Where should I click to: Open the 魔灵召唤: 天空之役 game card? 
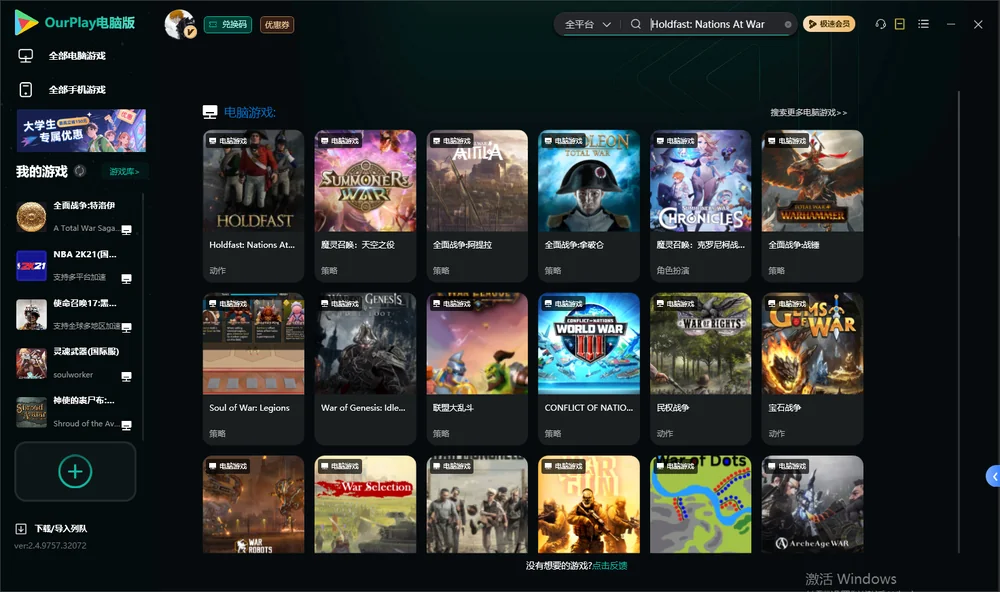point(365,205)
